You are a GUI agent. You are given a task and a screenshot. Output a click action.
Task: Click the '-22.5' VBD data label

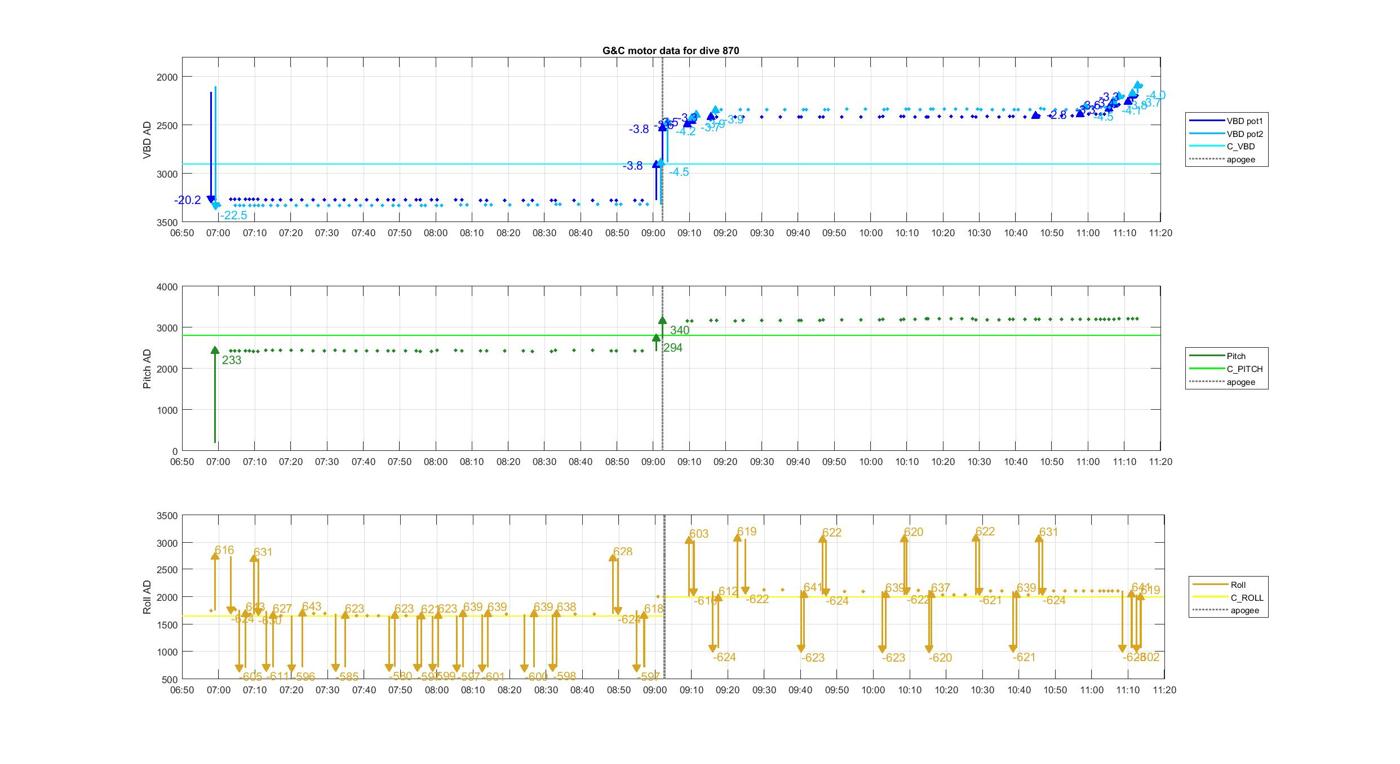pyautogui.click(x=234, y=215)
